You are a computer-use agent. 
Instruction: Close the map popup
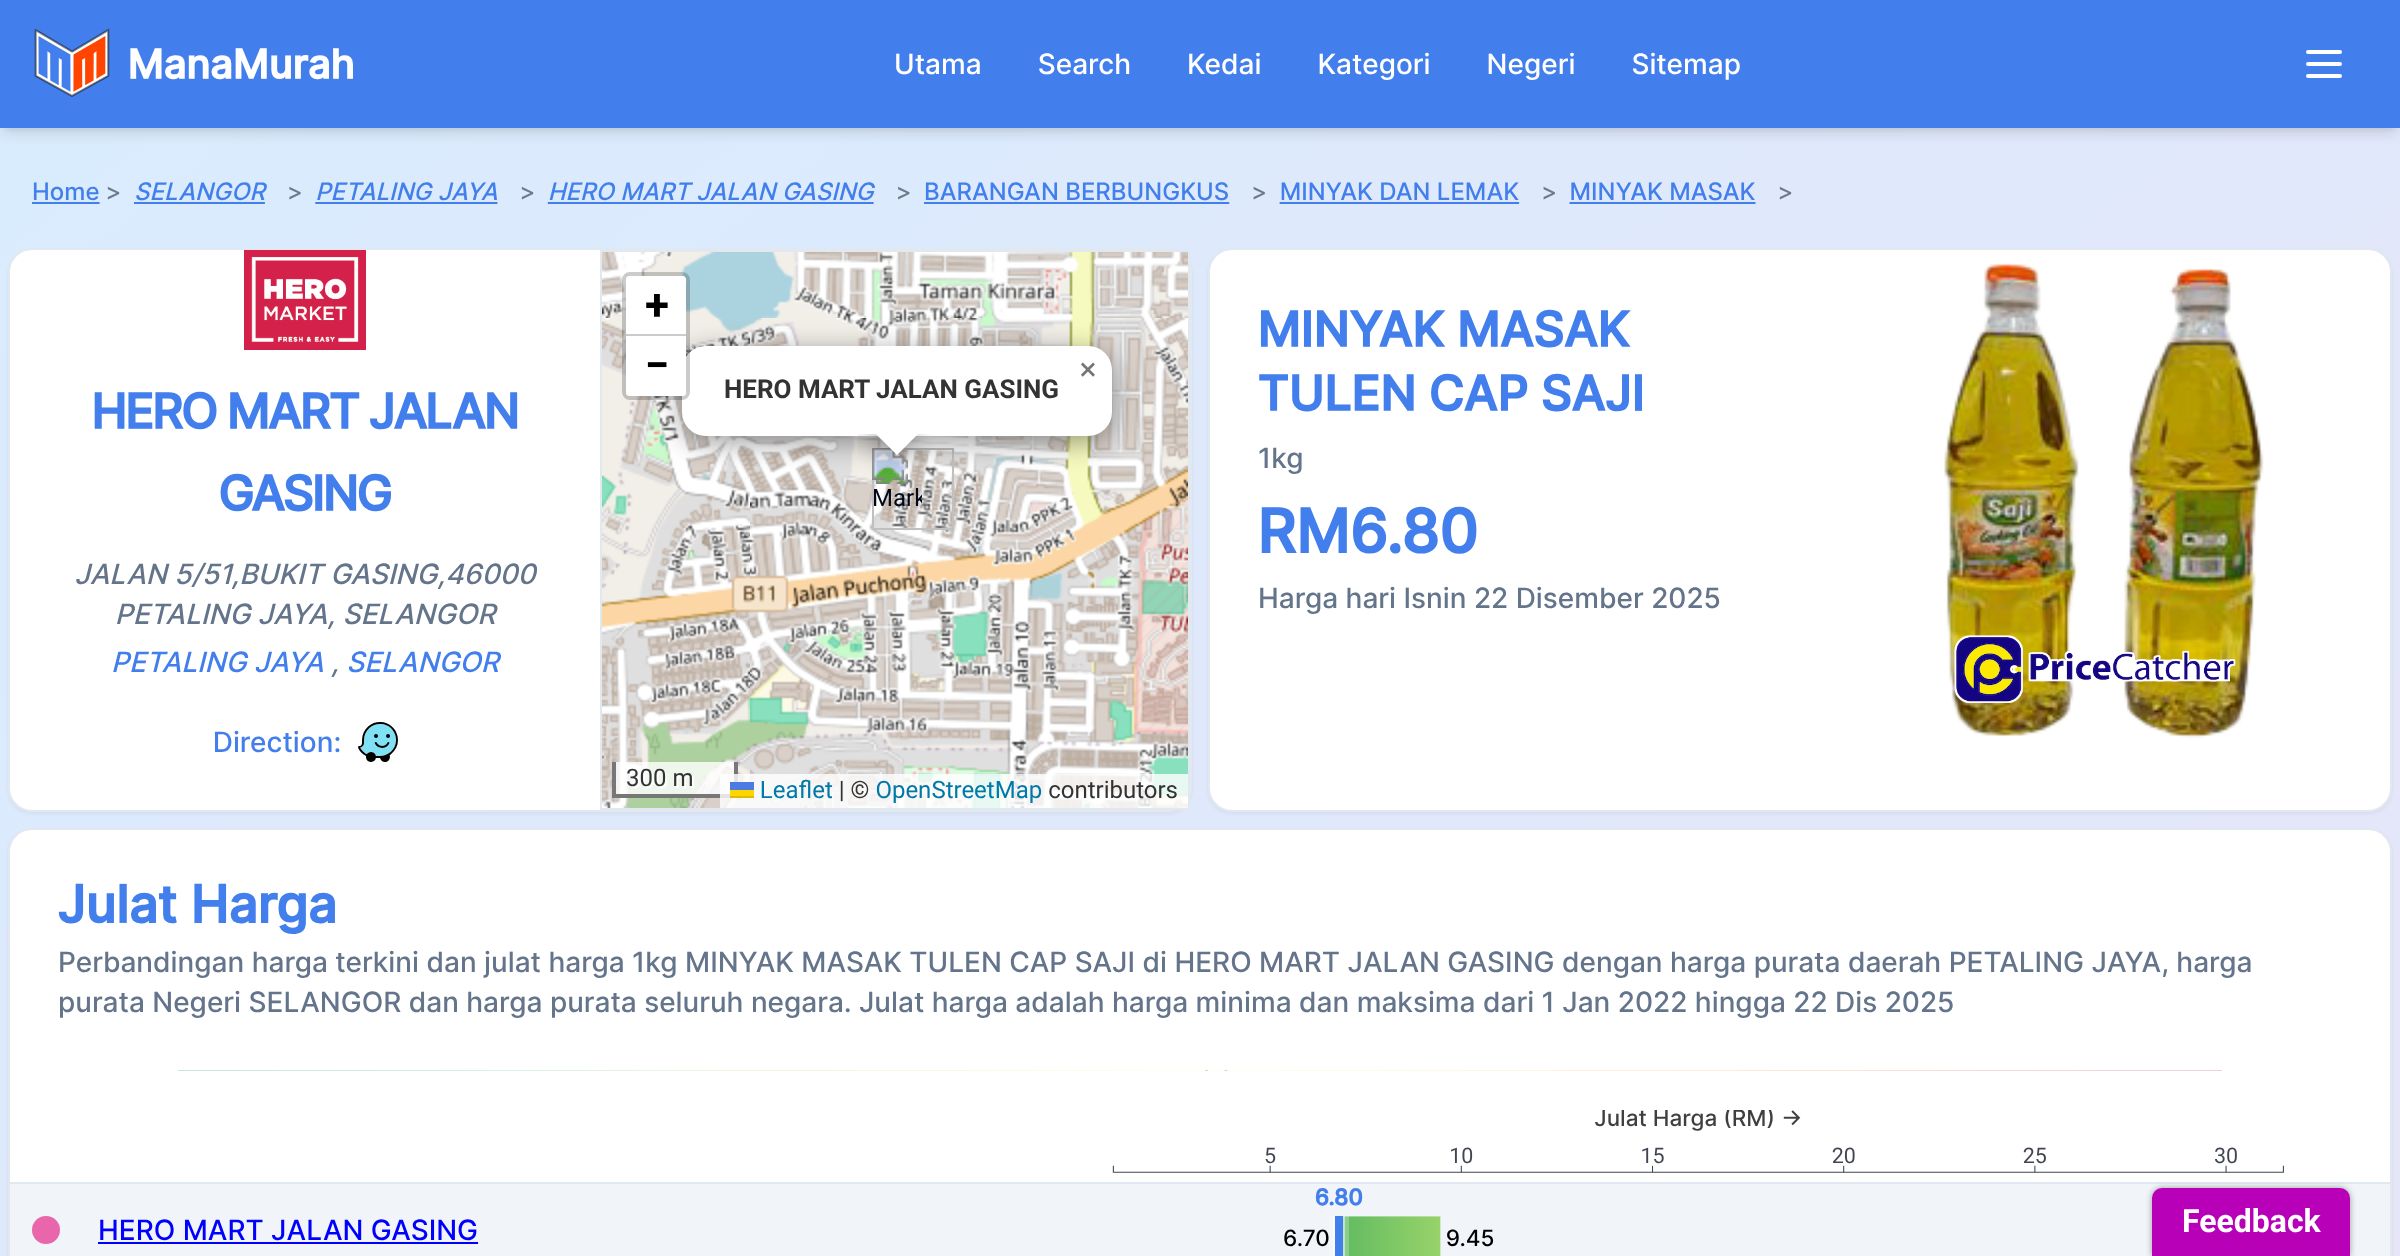pyautogui.click(x=1088, y=370)
